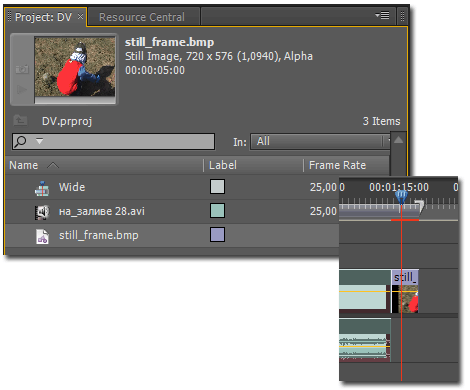The height and width of the screenshot is (390, 470).
Task: Click the на_заливе 28.avi label color swatch
Action: coord(217,211)
